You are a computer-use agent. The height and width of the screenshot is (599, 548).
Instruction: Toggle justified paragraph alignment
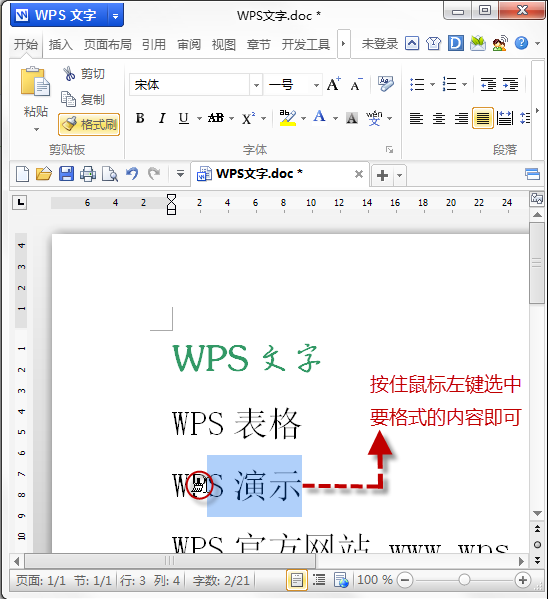483,118
